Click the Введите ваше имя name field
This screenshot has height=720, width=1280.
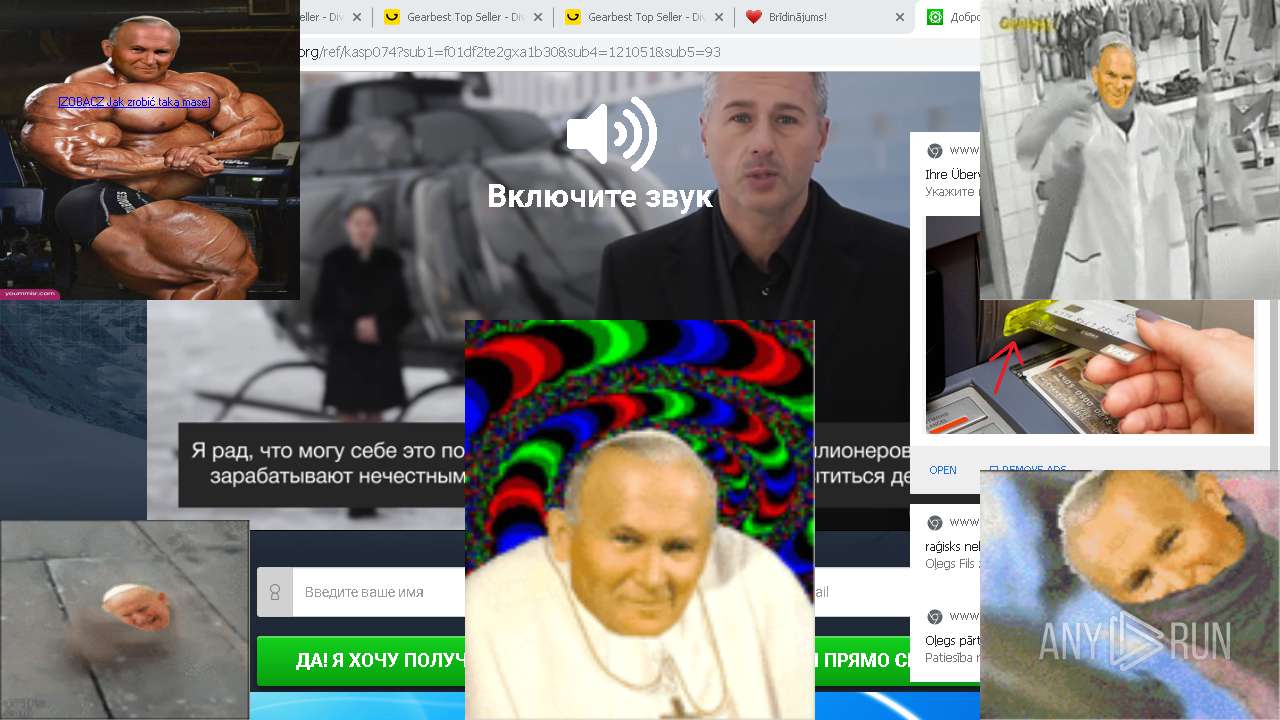click(x=379, y=592)
